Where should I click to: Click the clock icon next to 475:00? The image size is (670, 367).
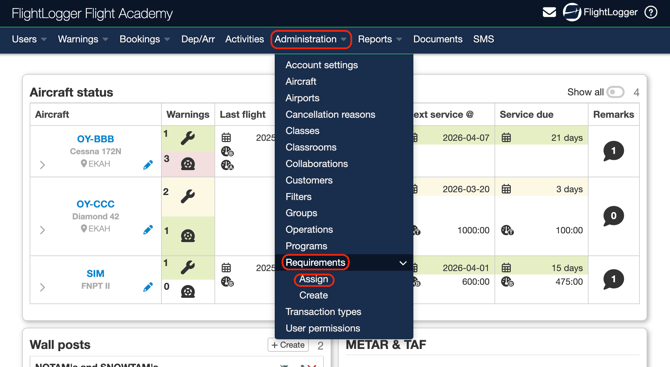point(507,282)
